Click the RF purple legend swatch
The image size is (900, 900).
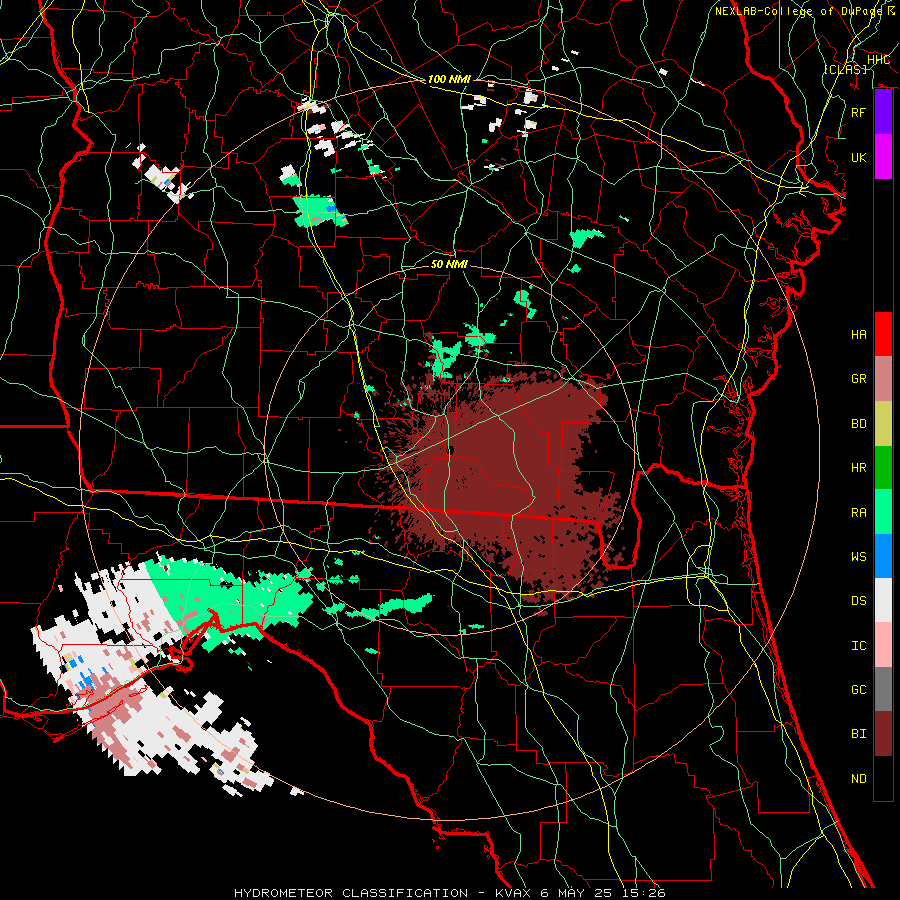883,112
